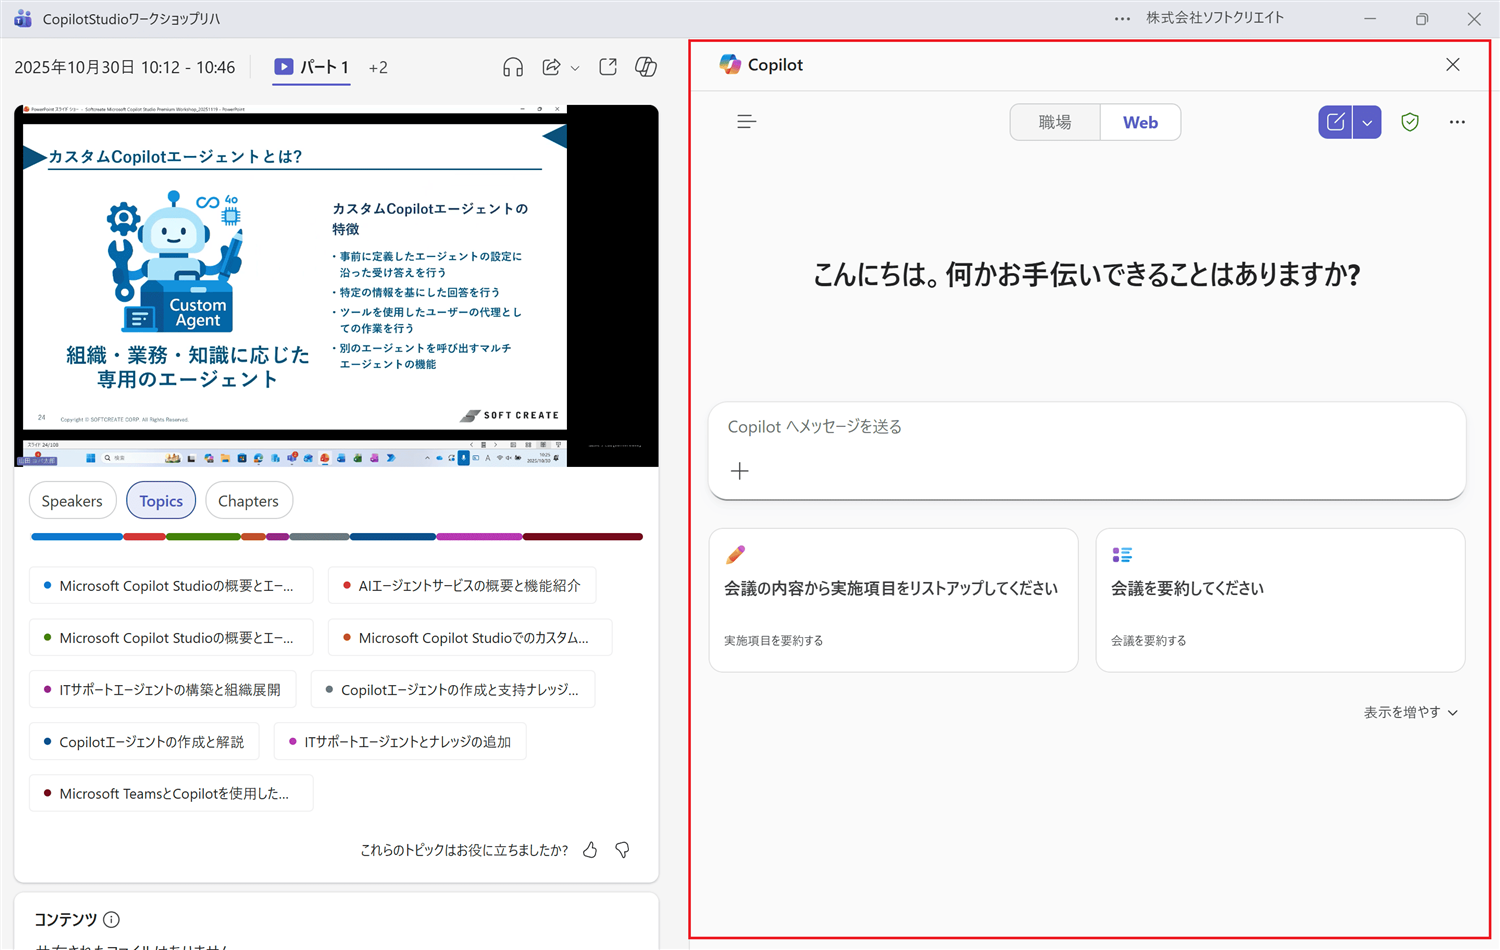Click the Copilot logo icon near the video controls
The height and width of the screenshot is (950, 1500).
[x=646, y=66]
